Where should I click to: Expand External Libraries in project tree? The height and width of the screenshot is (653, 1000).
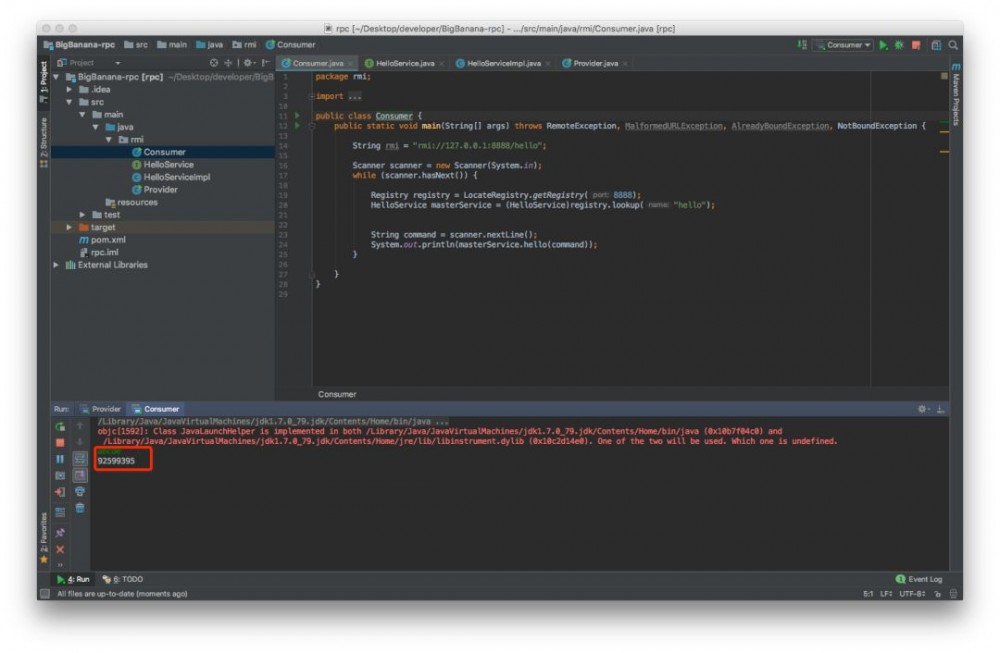pos(57,265)
